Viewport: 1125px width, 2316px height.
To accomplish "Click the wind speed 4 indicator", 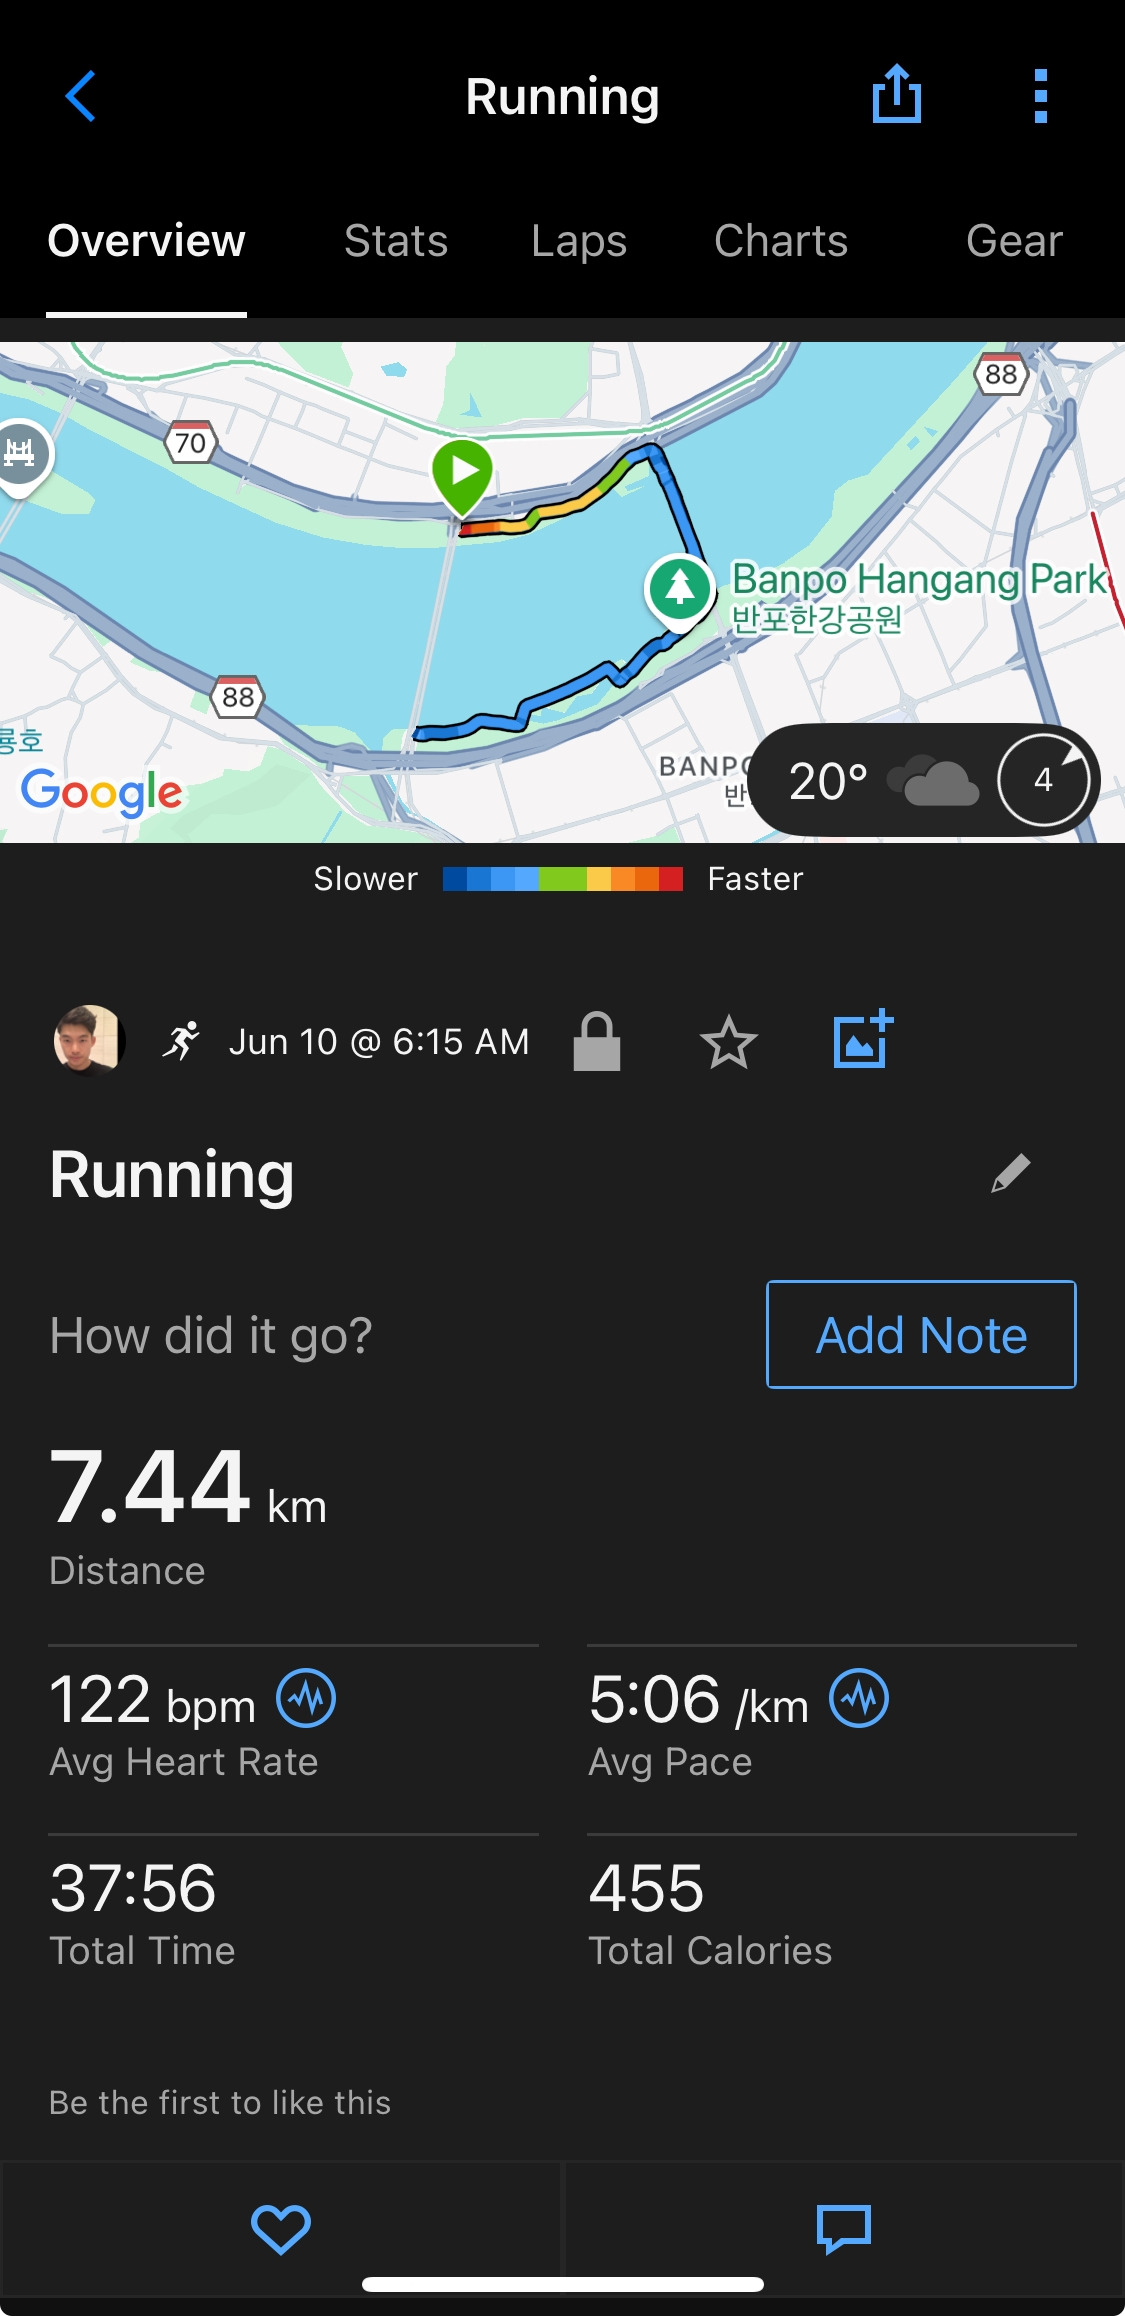I will coord(1043,780).
